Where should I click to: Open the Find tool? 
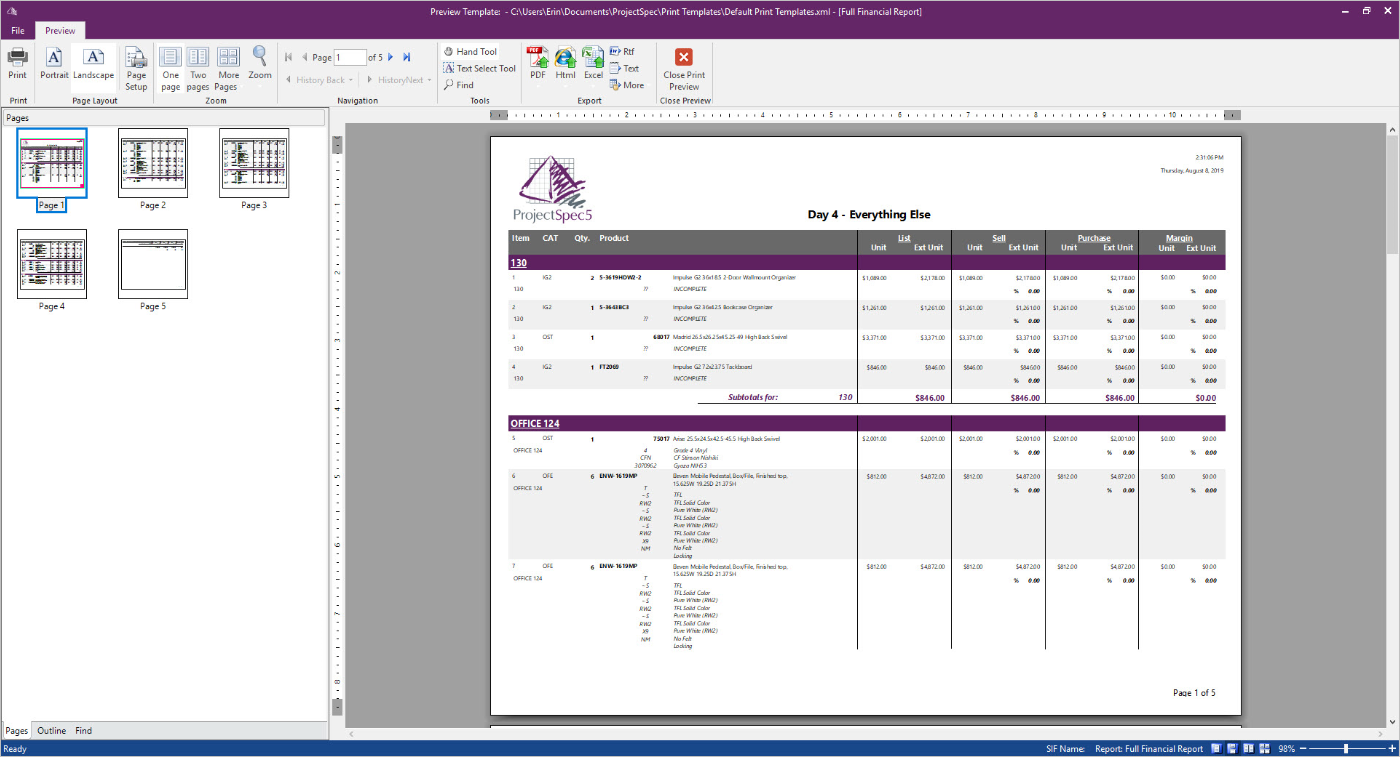(x=463, y=85)
